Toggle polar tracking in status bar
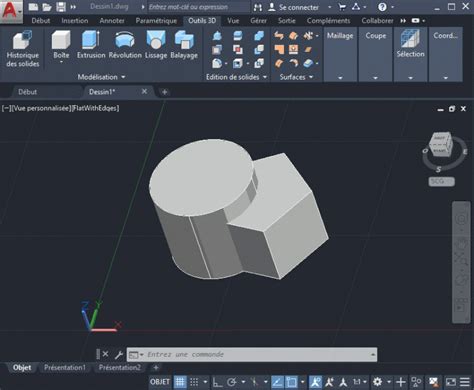The width and height of the screenshot is (474, 390). tap(232, 382)
